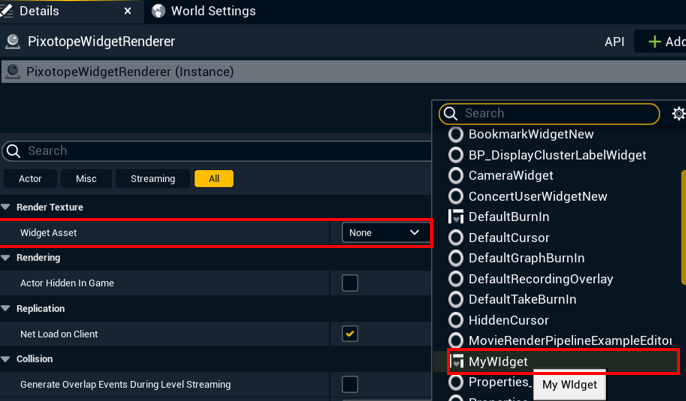Collapse the Render Texture section

6,207
